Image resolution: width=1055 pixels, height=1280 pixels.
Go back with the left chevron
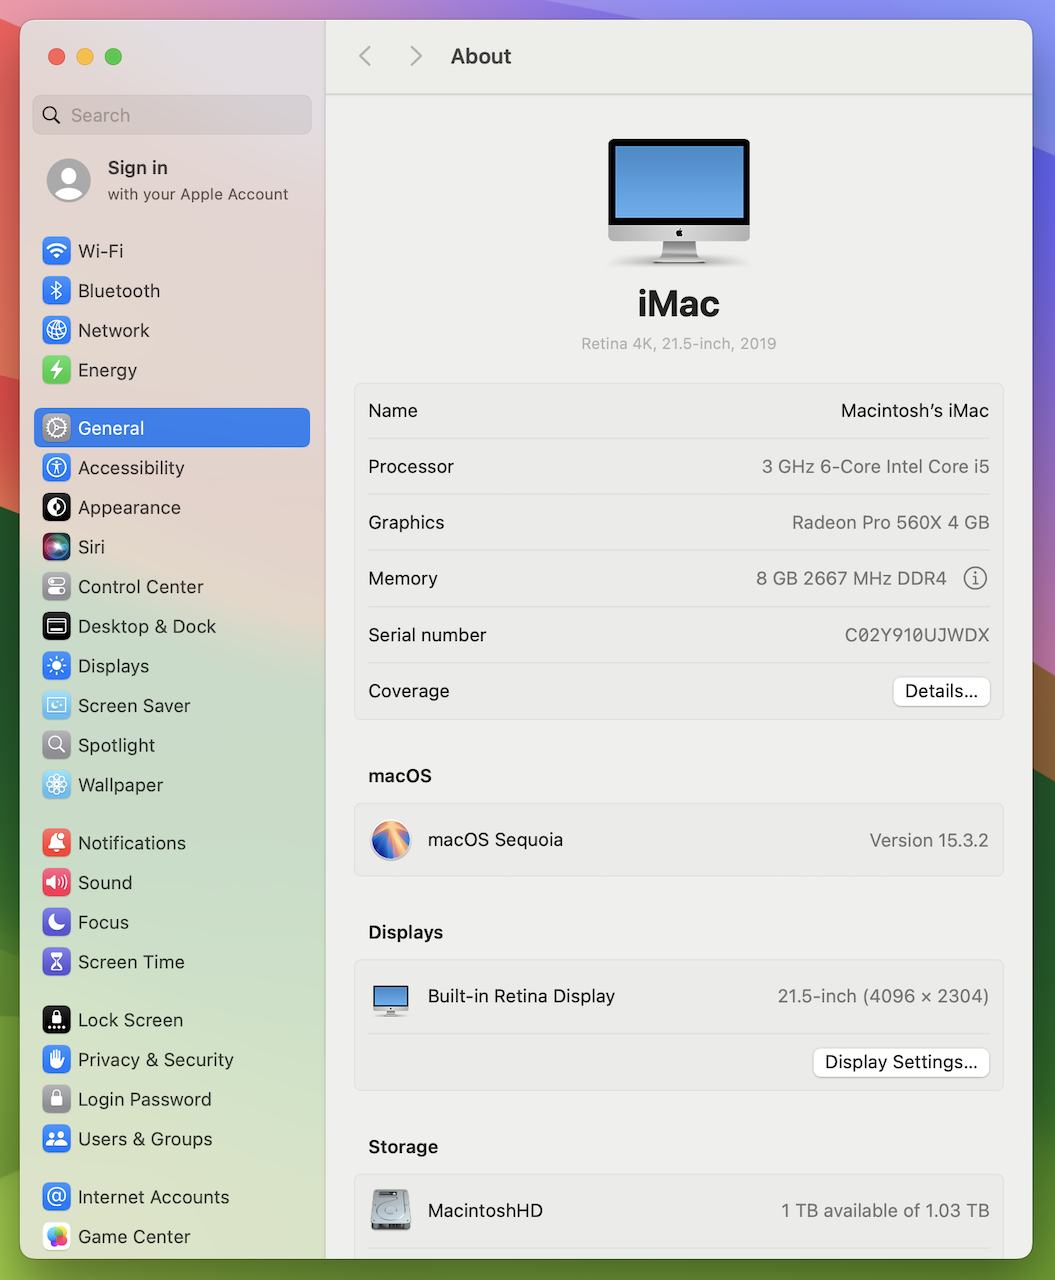365,56
